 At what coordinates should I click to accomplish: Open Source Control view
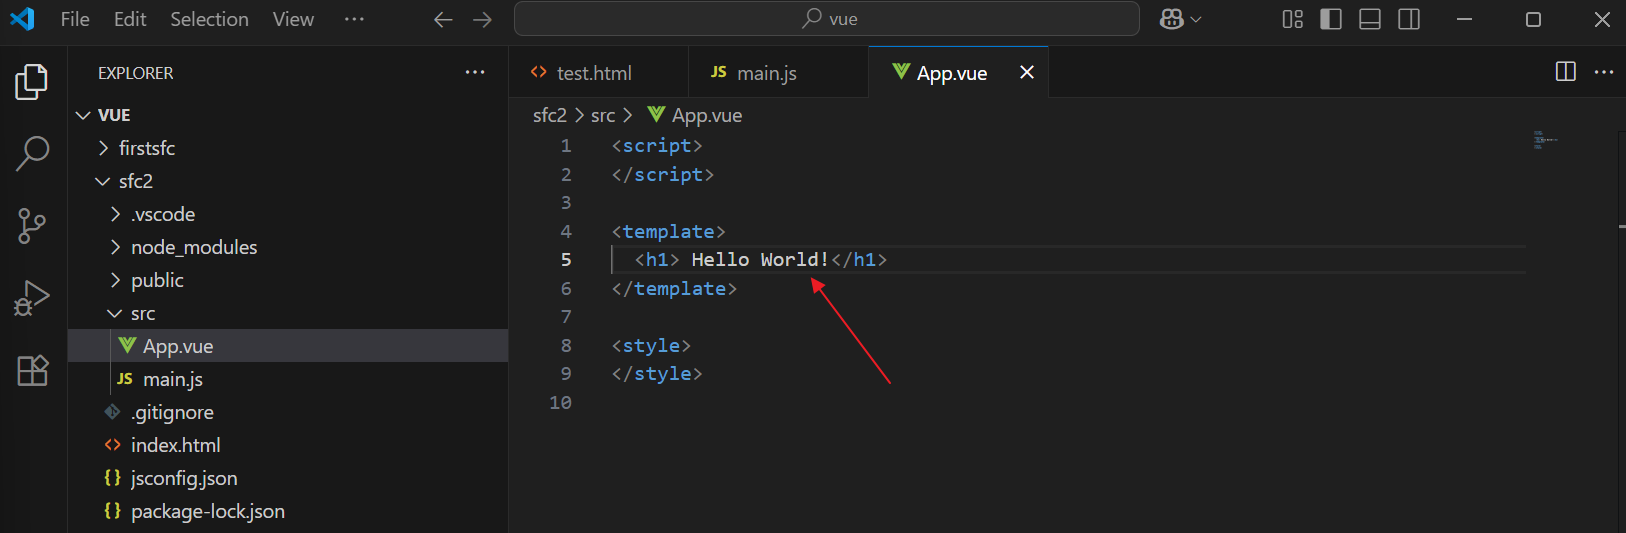(32, 226)
